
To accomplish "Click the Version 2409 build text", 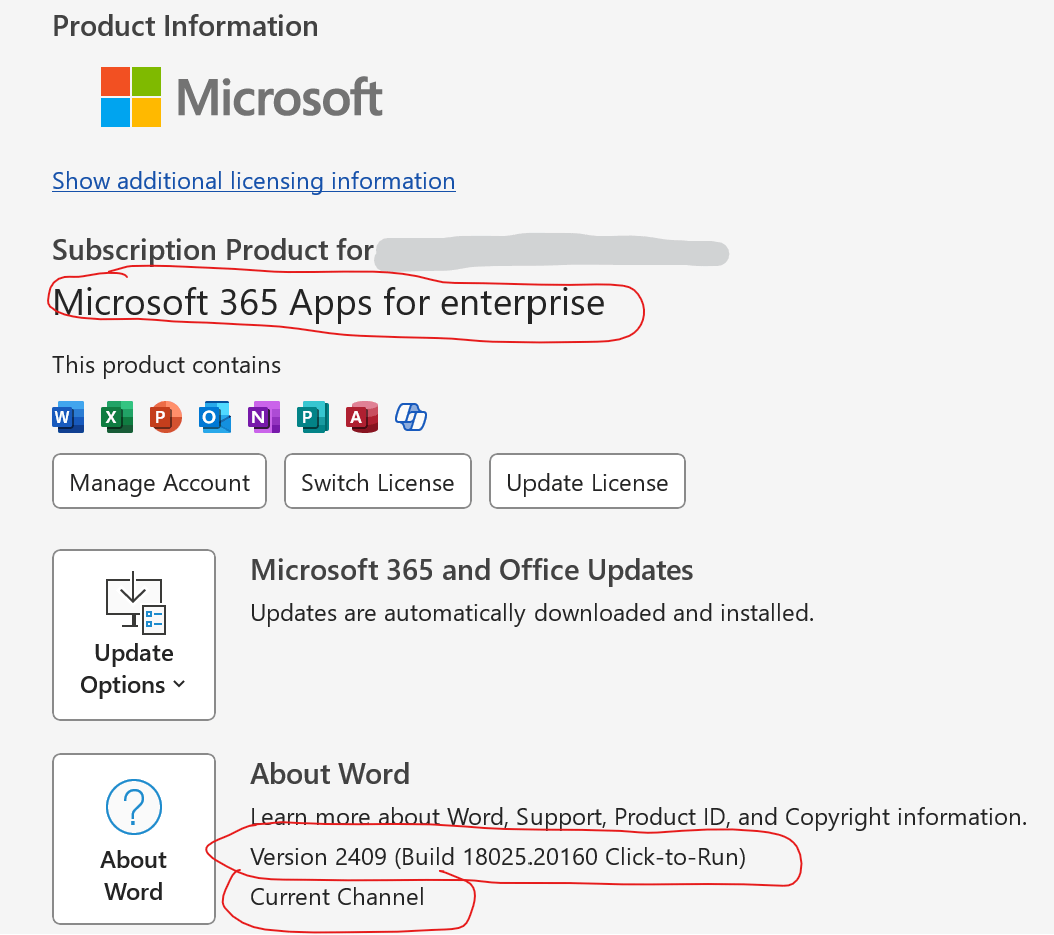I will (498, 857).
